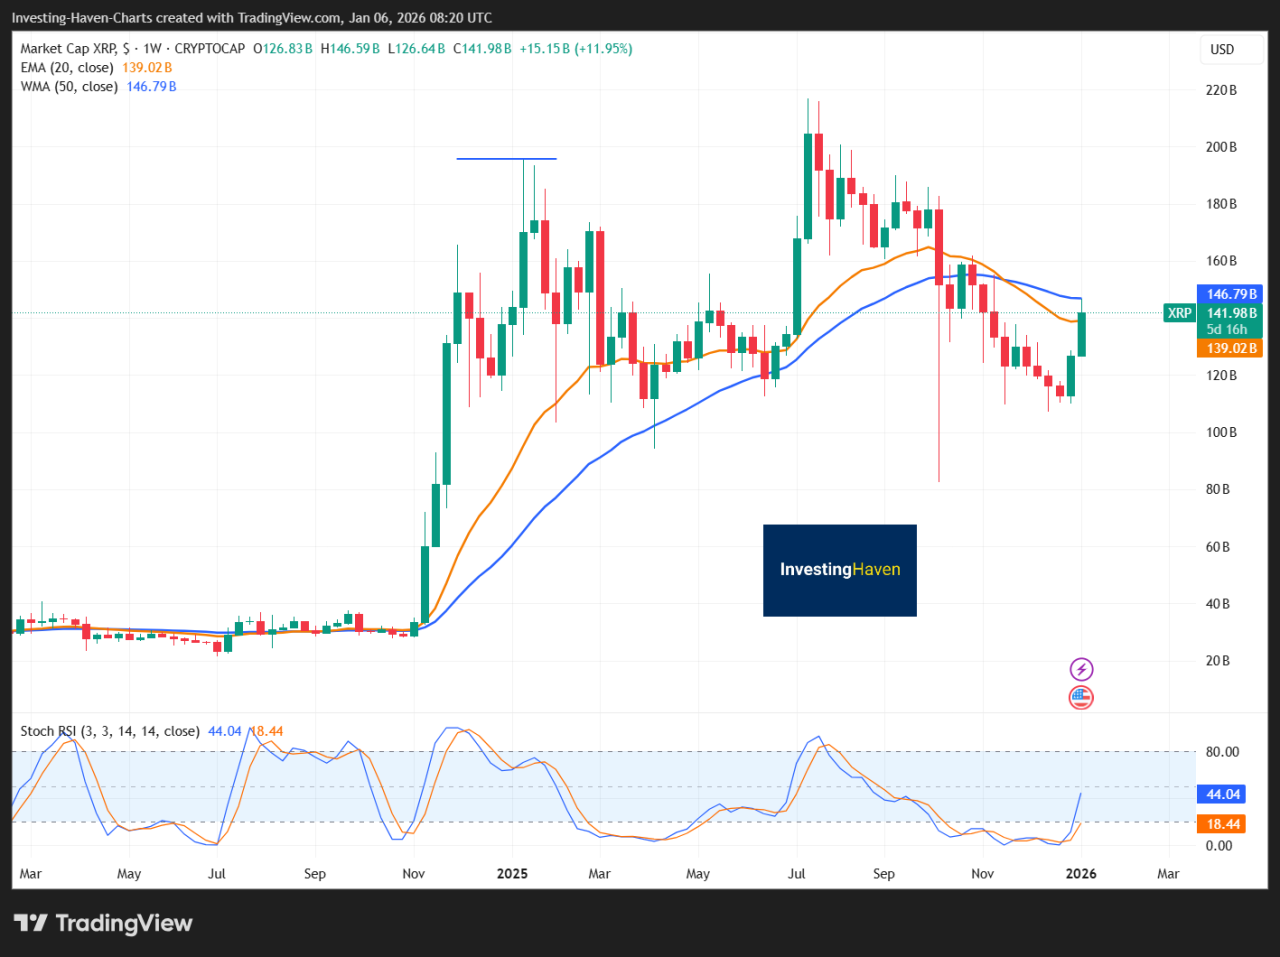
Task: Click the 100B level on price axis
Action: pyautogui.click(x=1221, y=432)
